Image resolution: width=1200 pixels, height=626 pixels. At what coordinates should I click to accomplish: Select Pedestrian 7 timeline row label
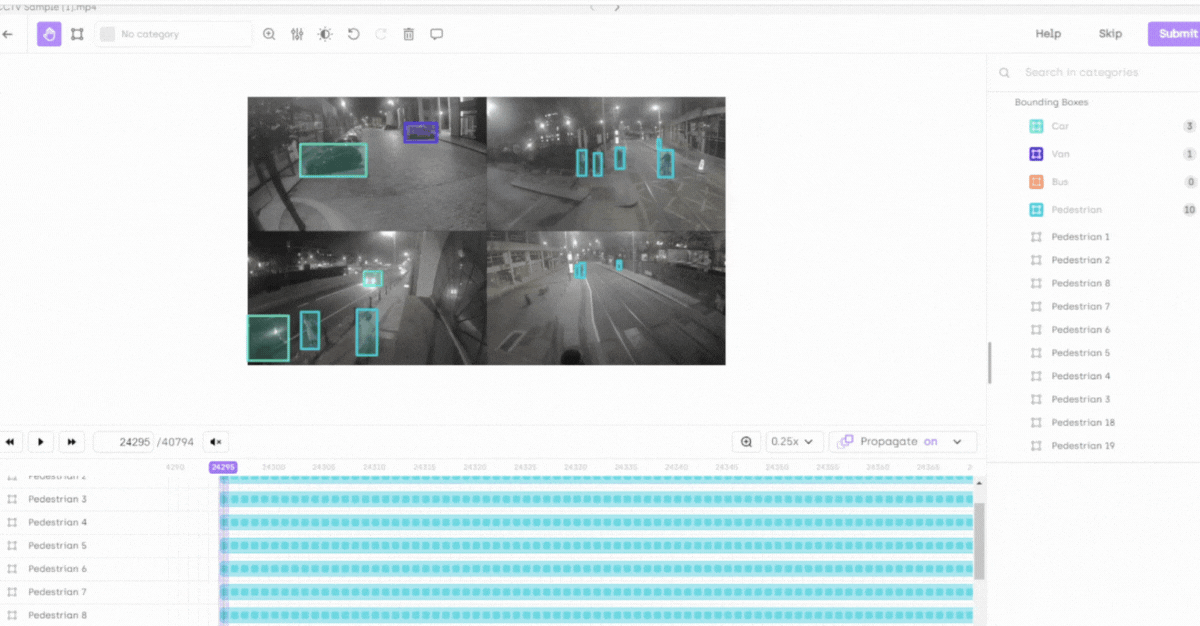pos(57,592)
